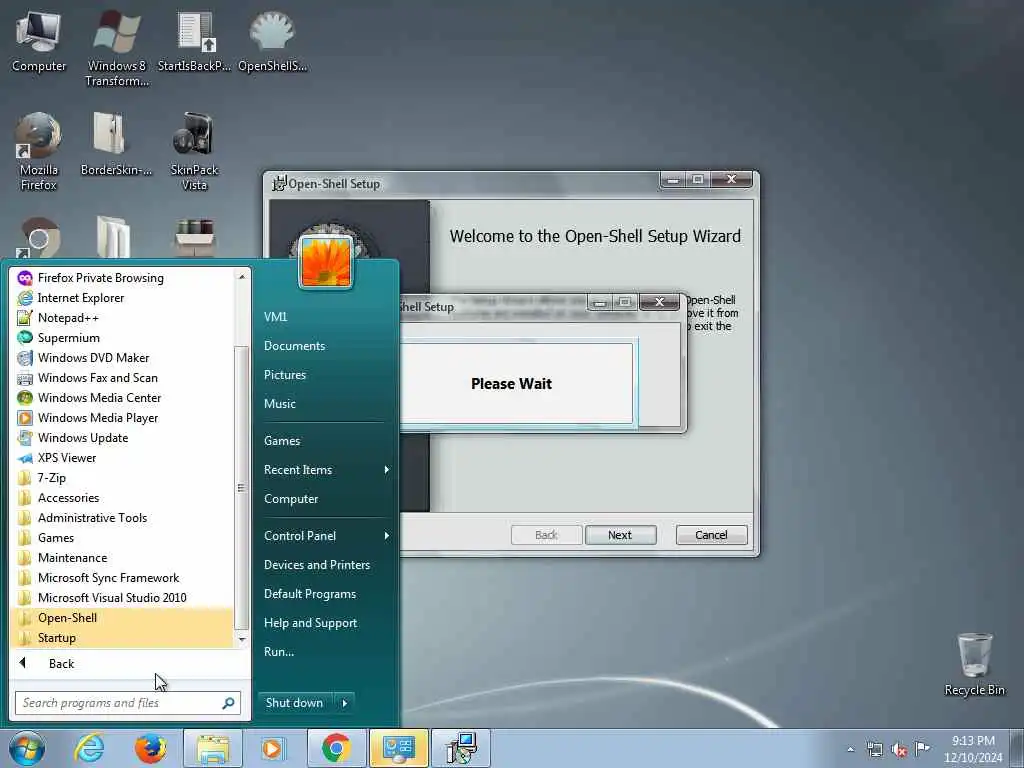Open Devices and Printers
1024x768 pixels.
tap(317, 565)
